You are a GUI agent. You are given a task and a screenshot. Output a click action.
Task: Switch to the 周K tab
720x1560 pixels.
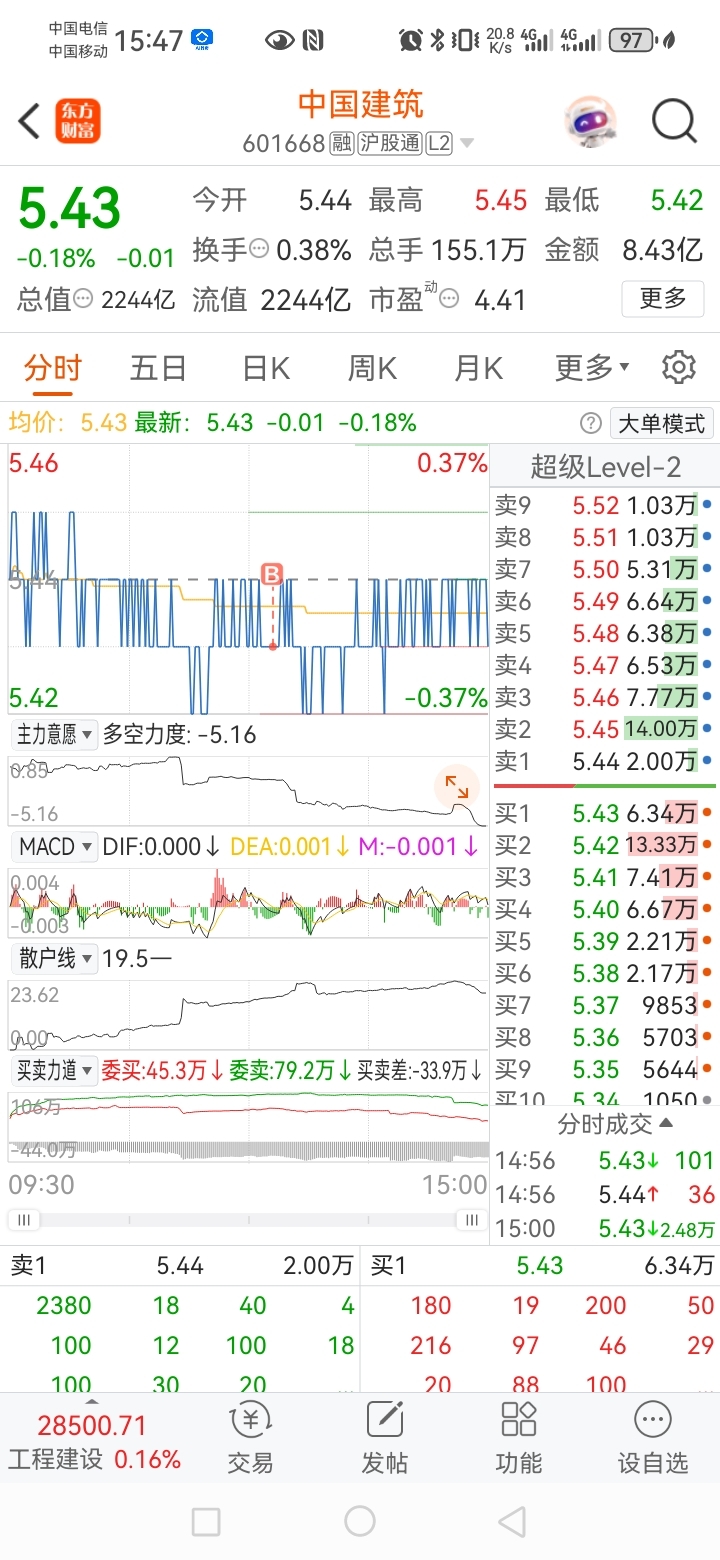[373, 368]
